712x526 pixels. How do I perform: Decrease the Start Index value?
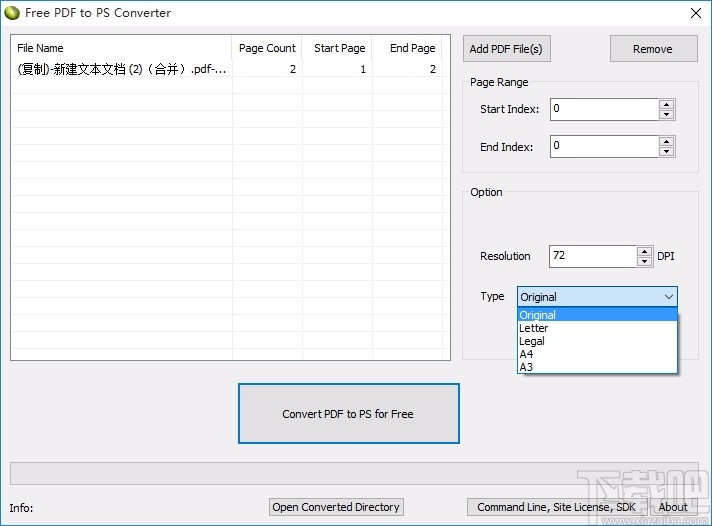pyautogui.click(x=667, y=114)
